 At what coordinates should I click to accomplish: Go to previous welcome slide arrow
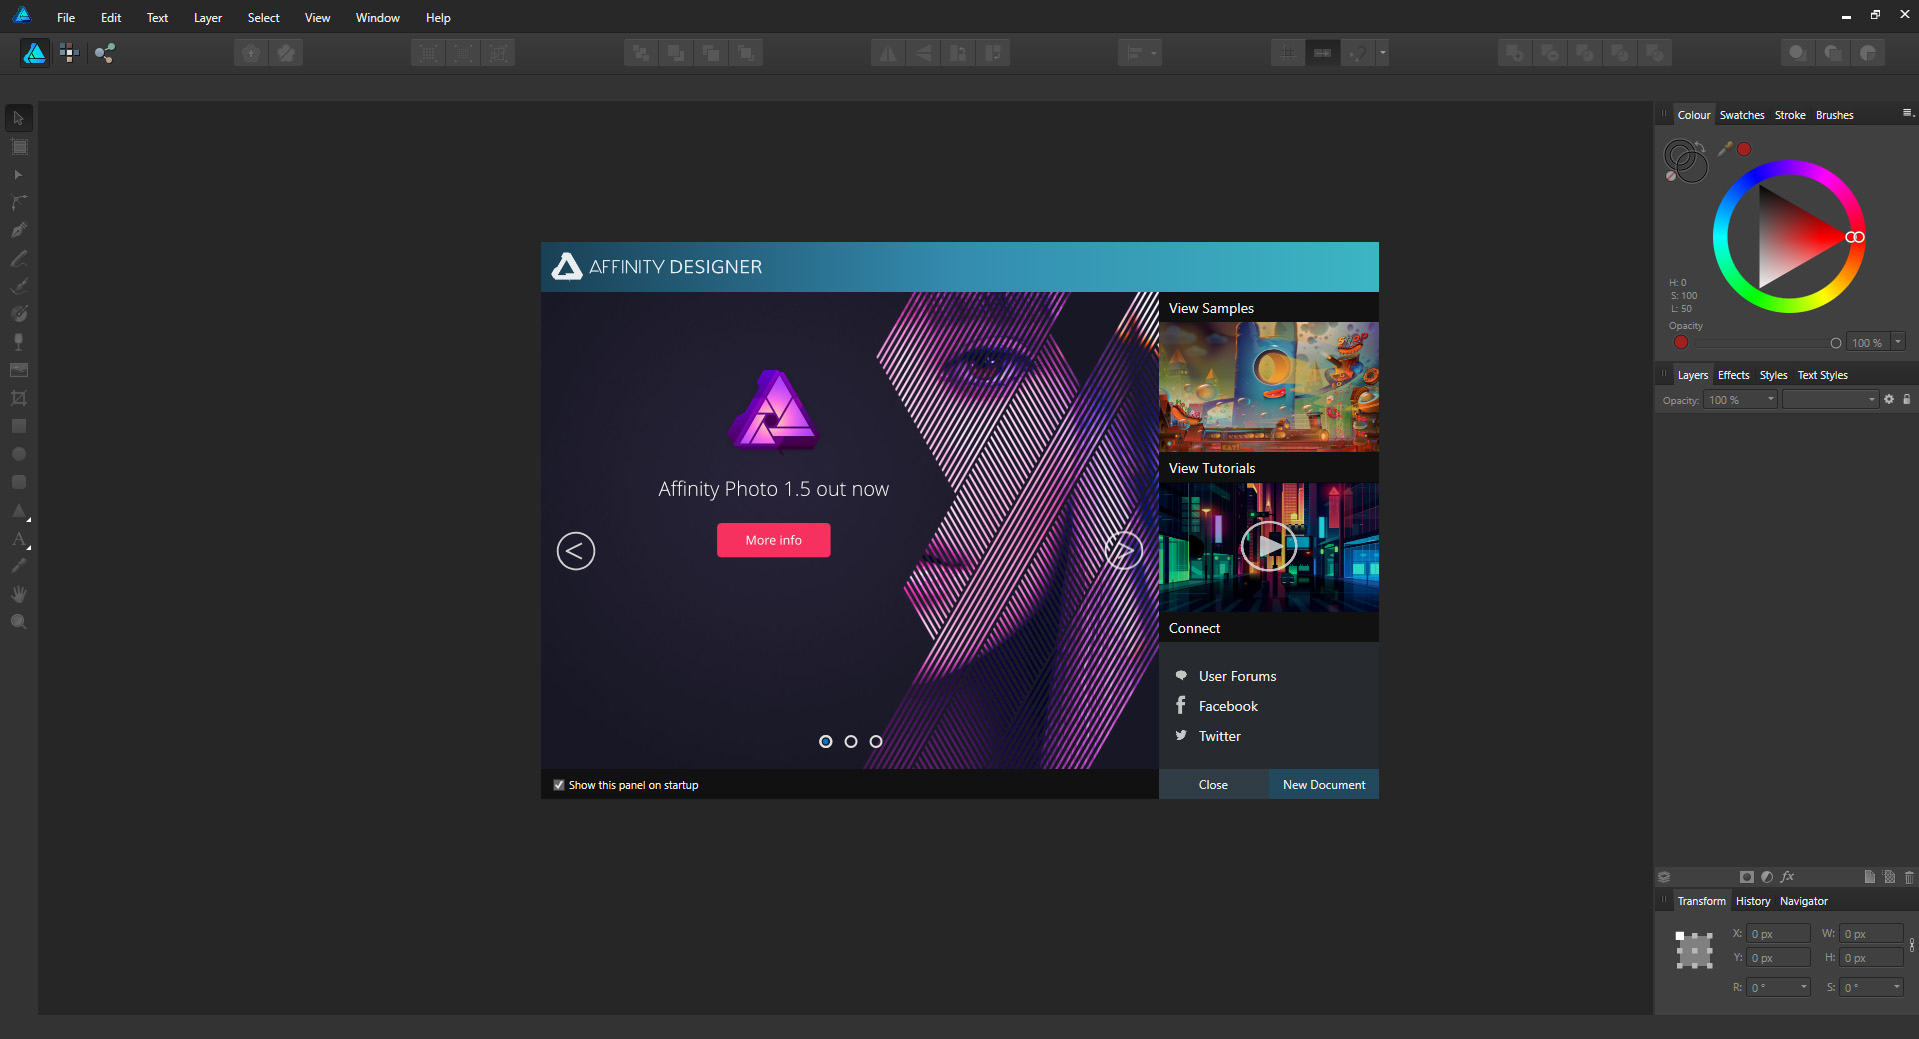tap(576, 551)
